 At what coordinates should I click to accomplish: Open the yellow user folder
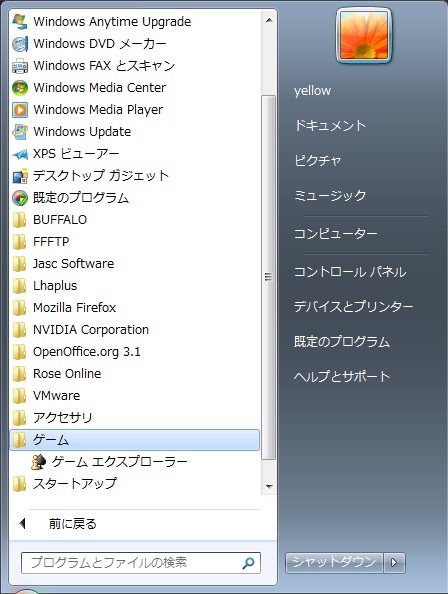point(312,91)
